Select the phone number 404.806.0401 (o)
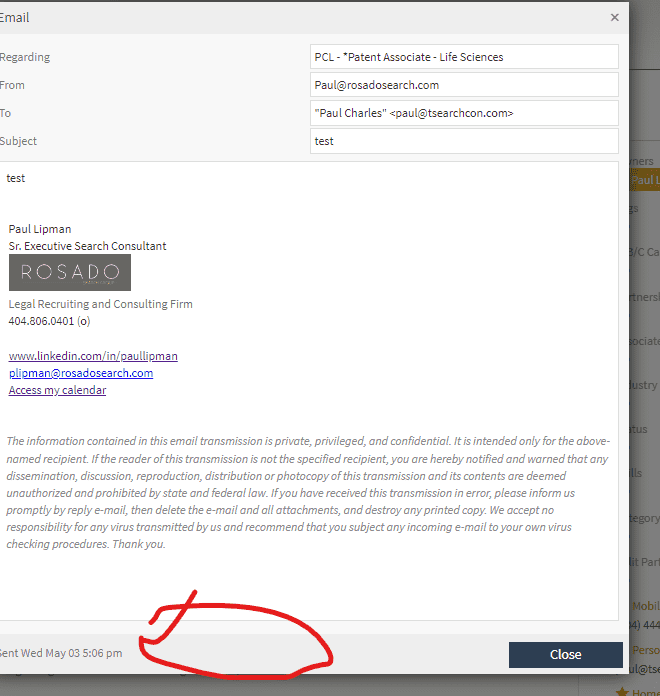The image size is (660, 696). [49, 321]
